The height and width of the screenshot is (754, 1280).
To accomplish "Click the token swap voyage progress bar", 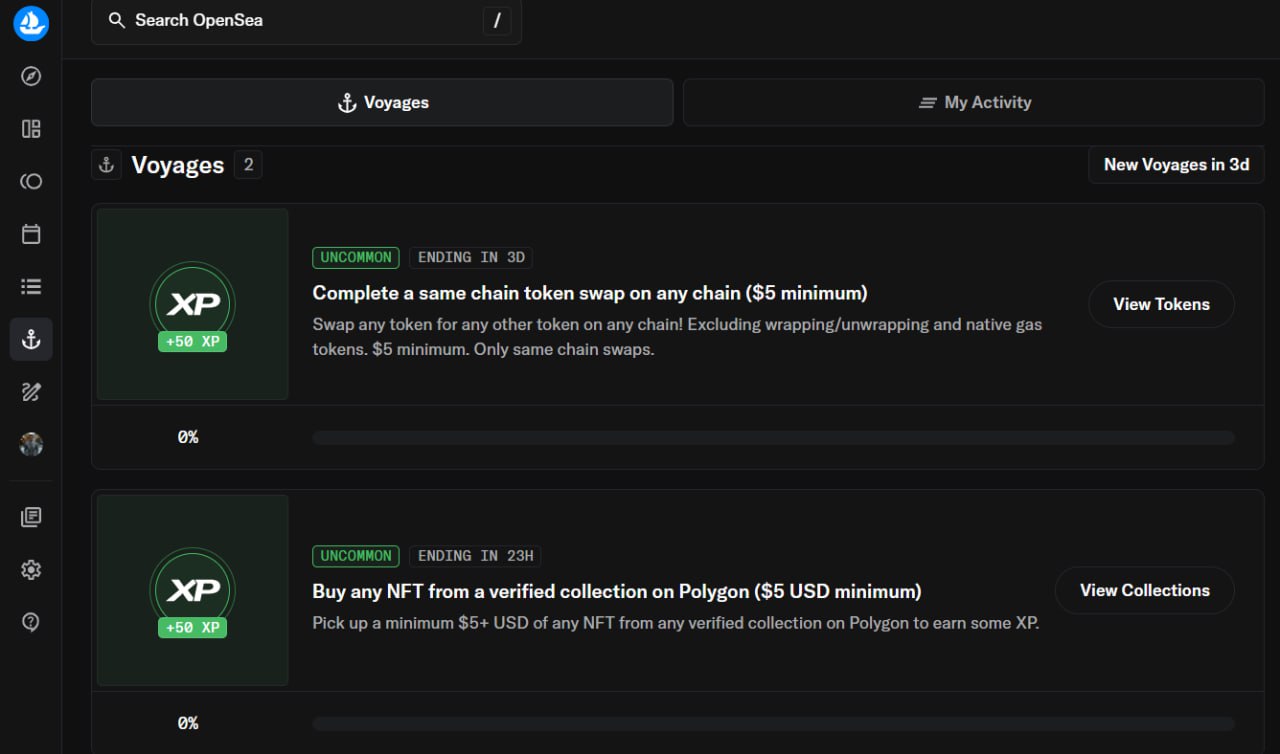I will (x=773, y=437).
